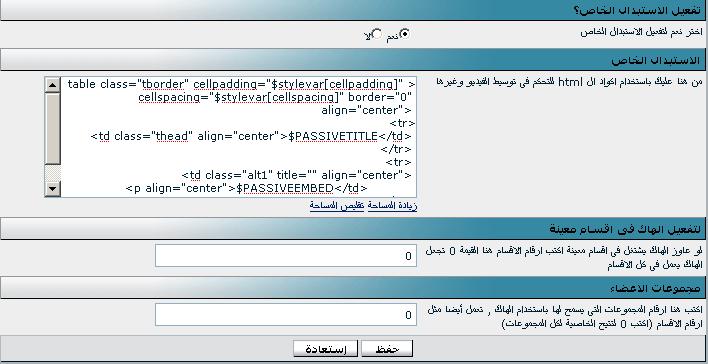Select the نعم (yes) radio button

point(405,34)
